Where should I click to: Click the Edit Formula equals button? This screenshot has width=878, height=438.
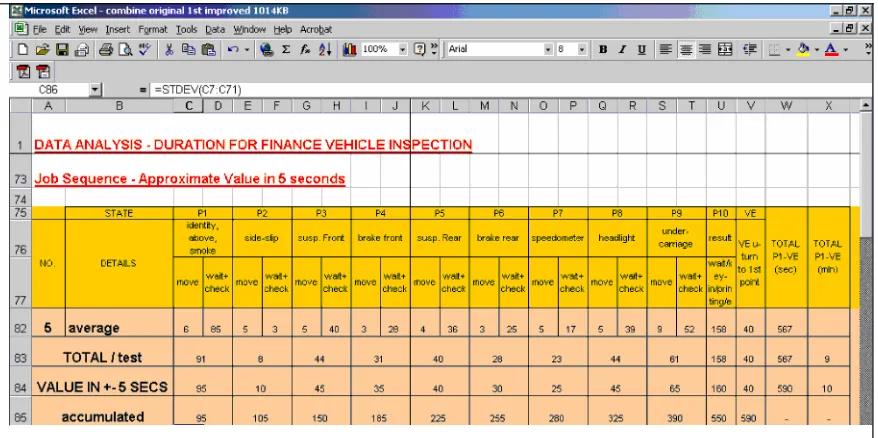143,90
